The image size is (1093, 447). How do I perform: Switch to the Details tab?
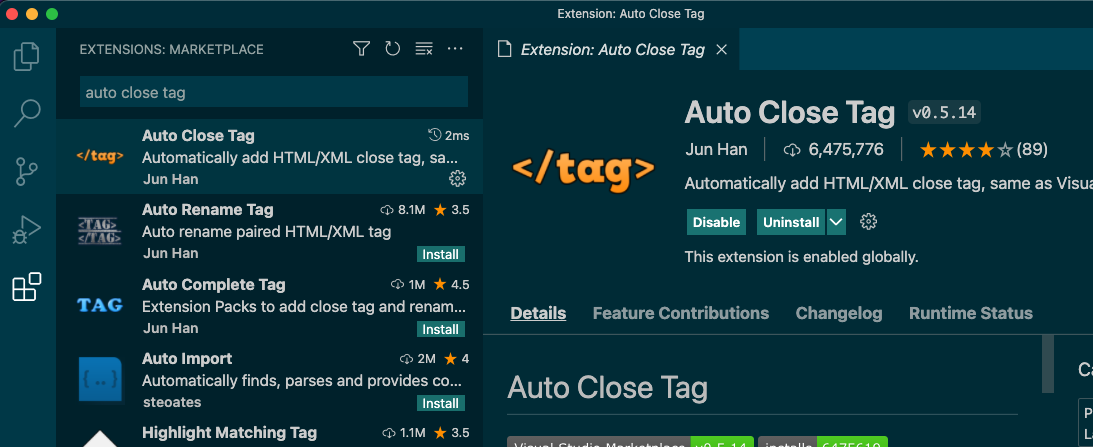coord(538,313)
